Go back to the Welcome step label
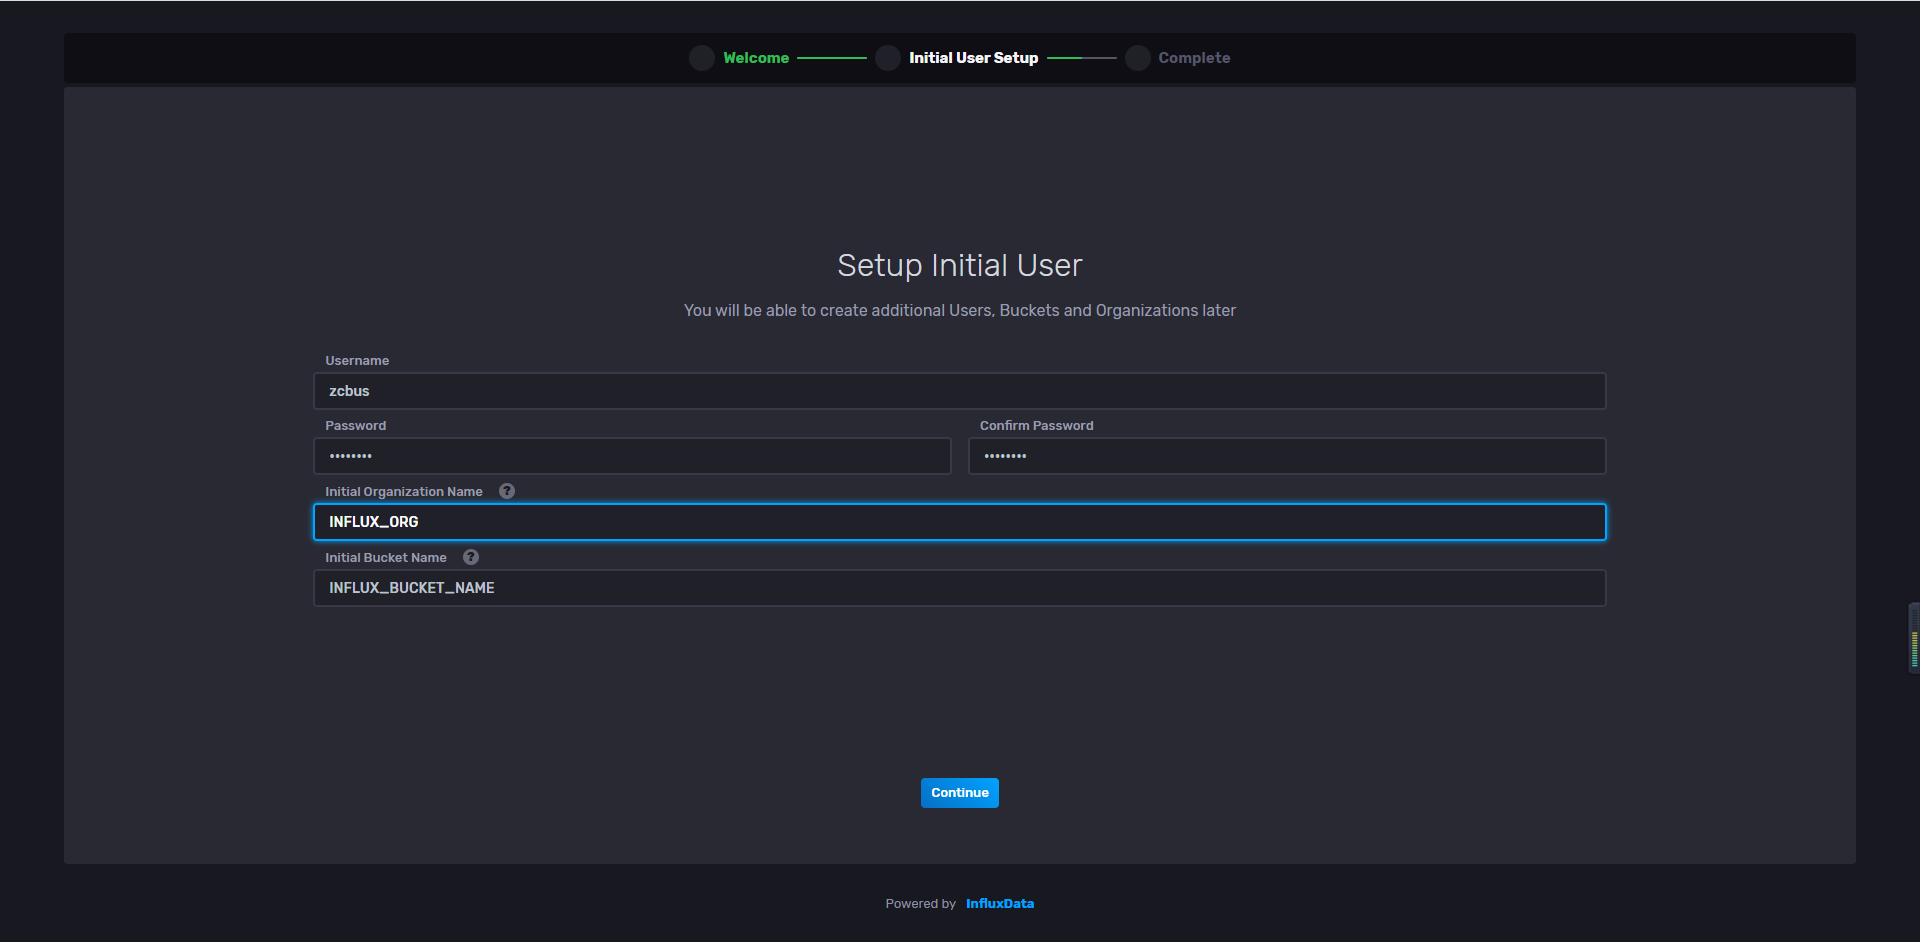Screen dimensions: 1920x942 756,58
